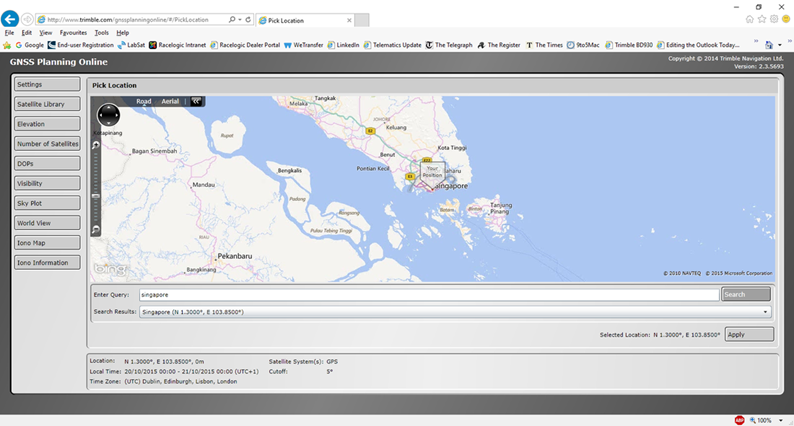
Task: Open the Iono Map panel
Action: [47, 243]
